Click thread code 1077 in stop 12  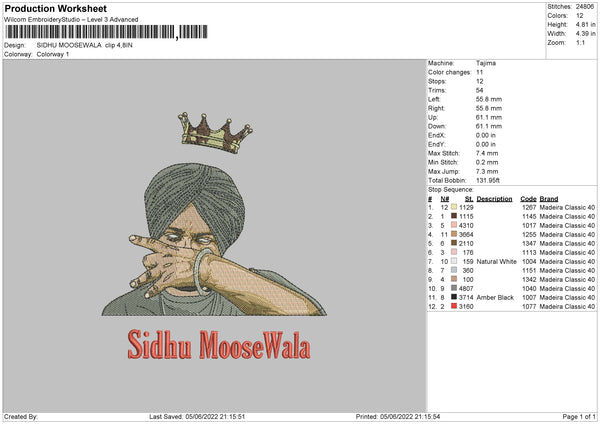[529, 307]
